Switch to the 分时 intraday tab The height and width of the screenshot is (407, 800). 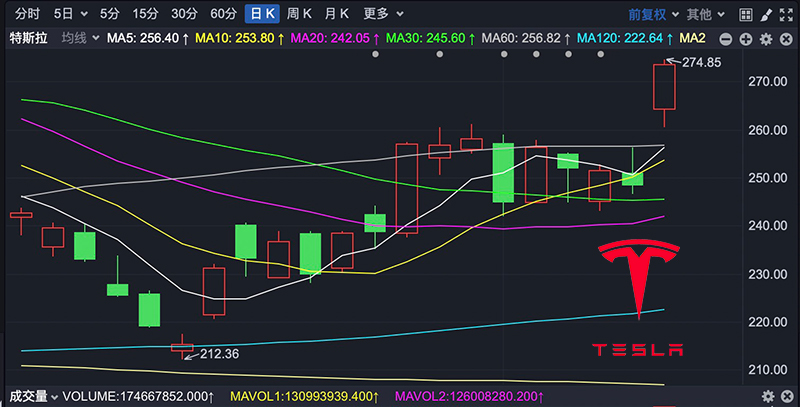click(x=27, y=14)
